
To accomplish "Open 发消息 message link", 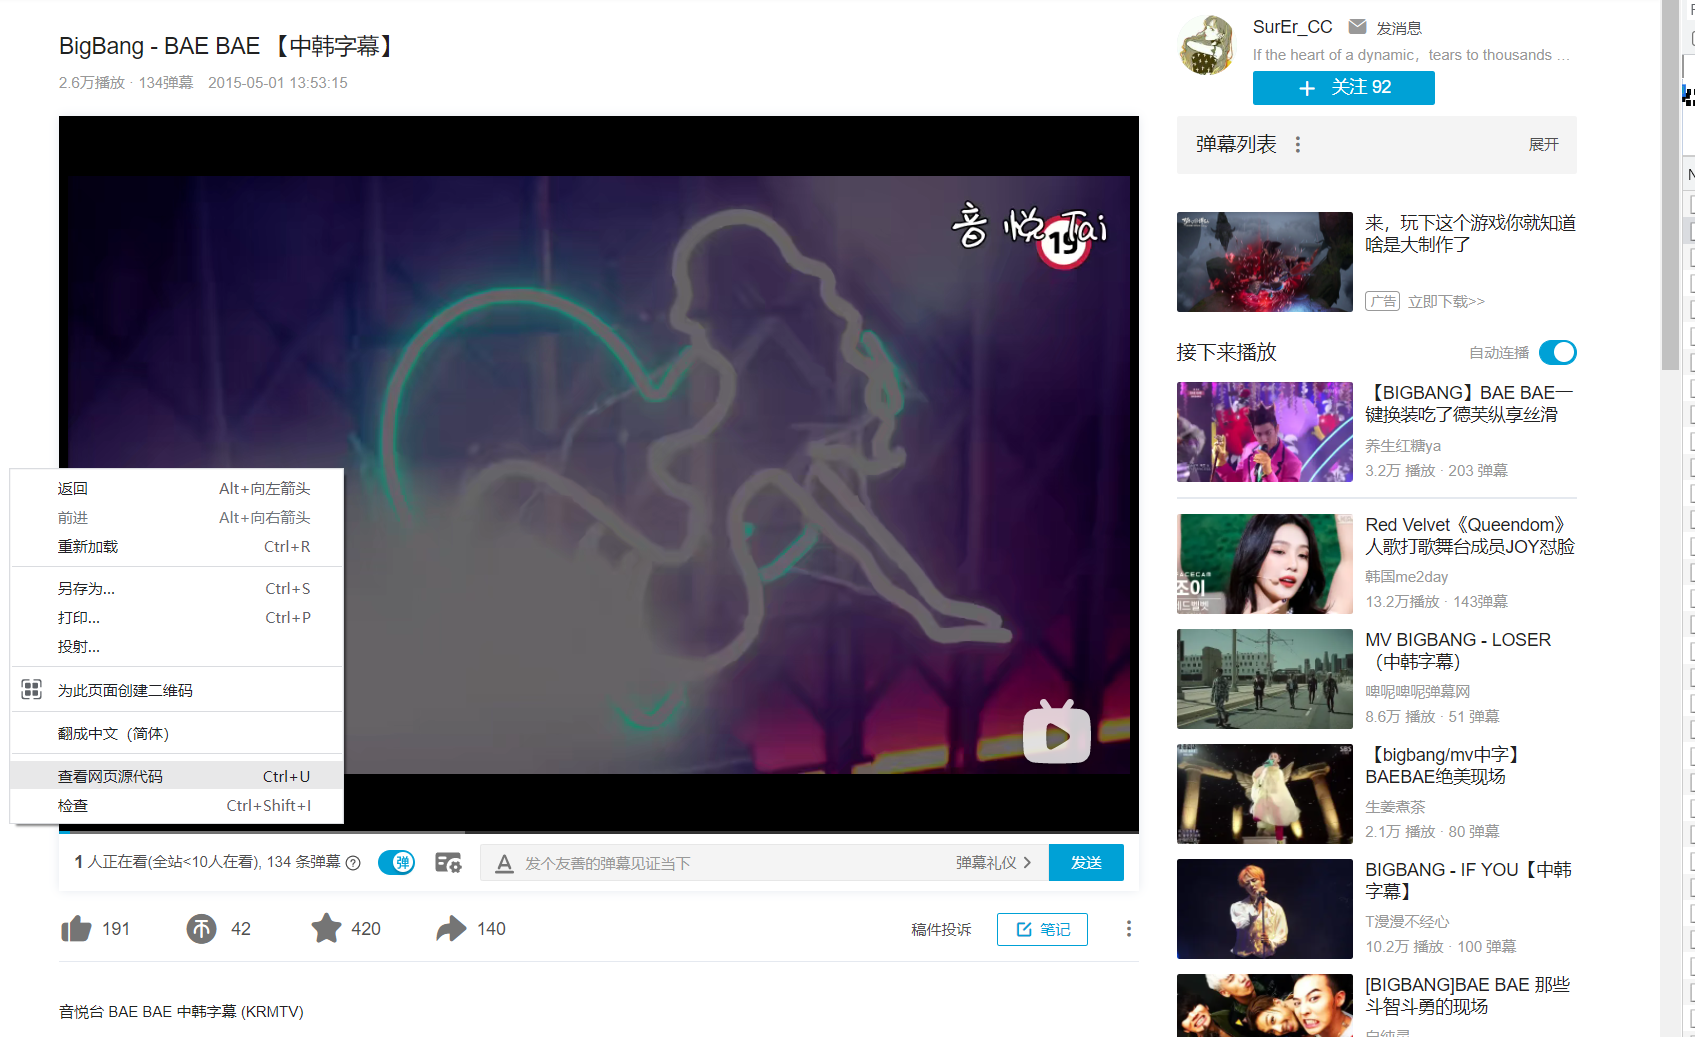I will (1399, 28).
